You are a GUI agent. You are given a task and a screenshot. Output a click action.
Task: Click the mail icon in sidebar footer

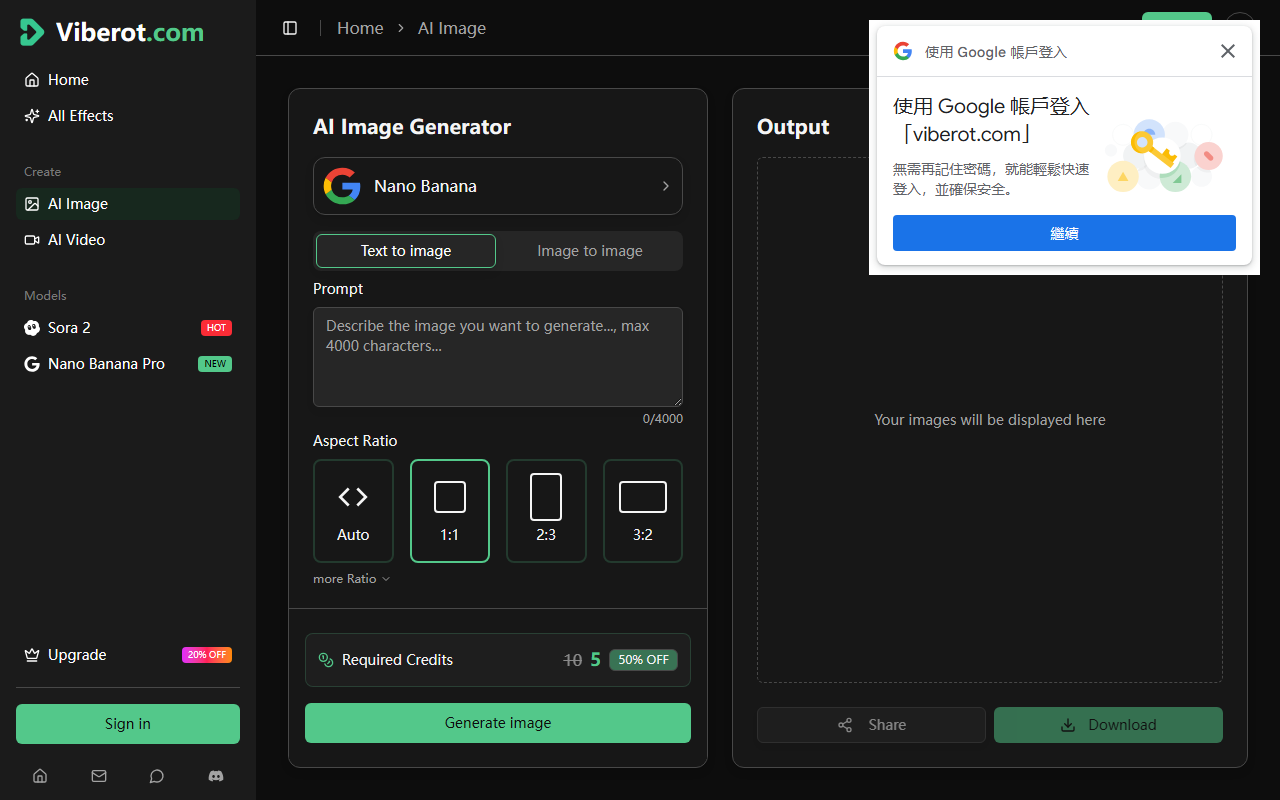point(98,776)
